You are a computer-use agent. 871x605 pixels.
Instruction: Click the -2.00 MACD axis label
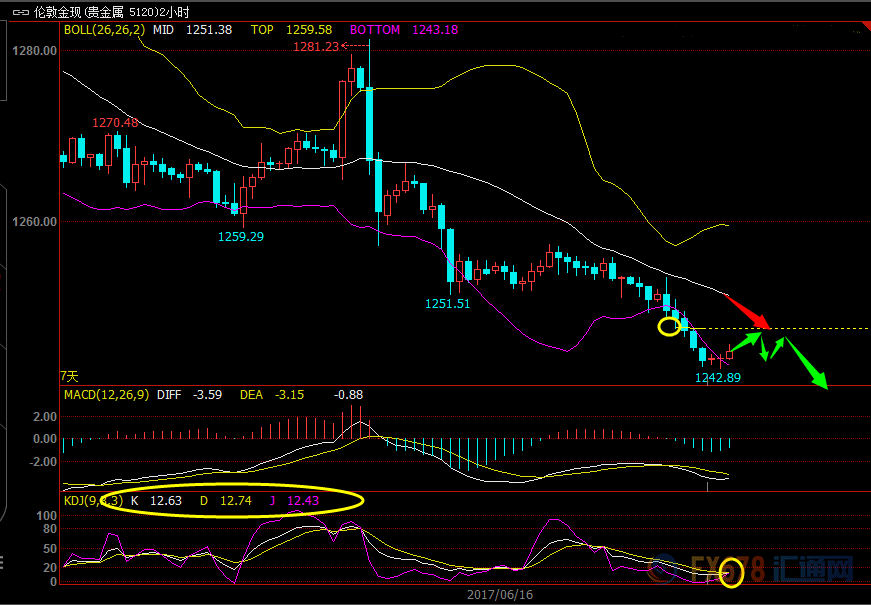pos(43,462)
